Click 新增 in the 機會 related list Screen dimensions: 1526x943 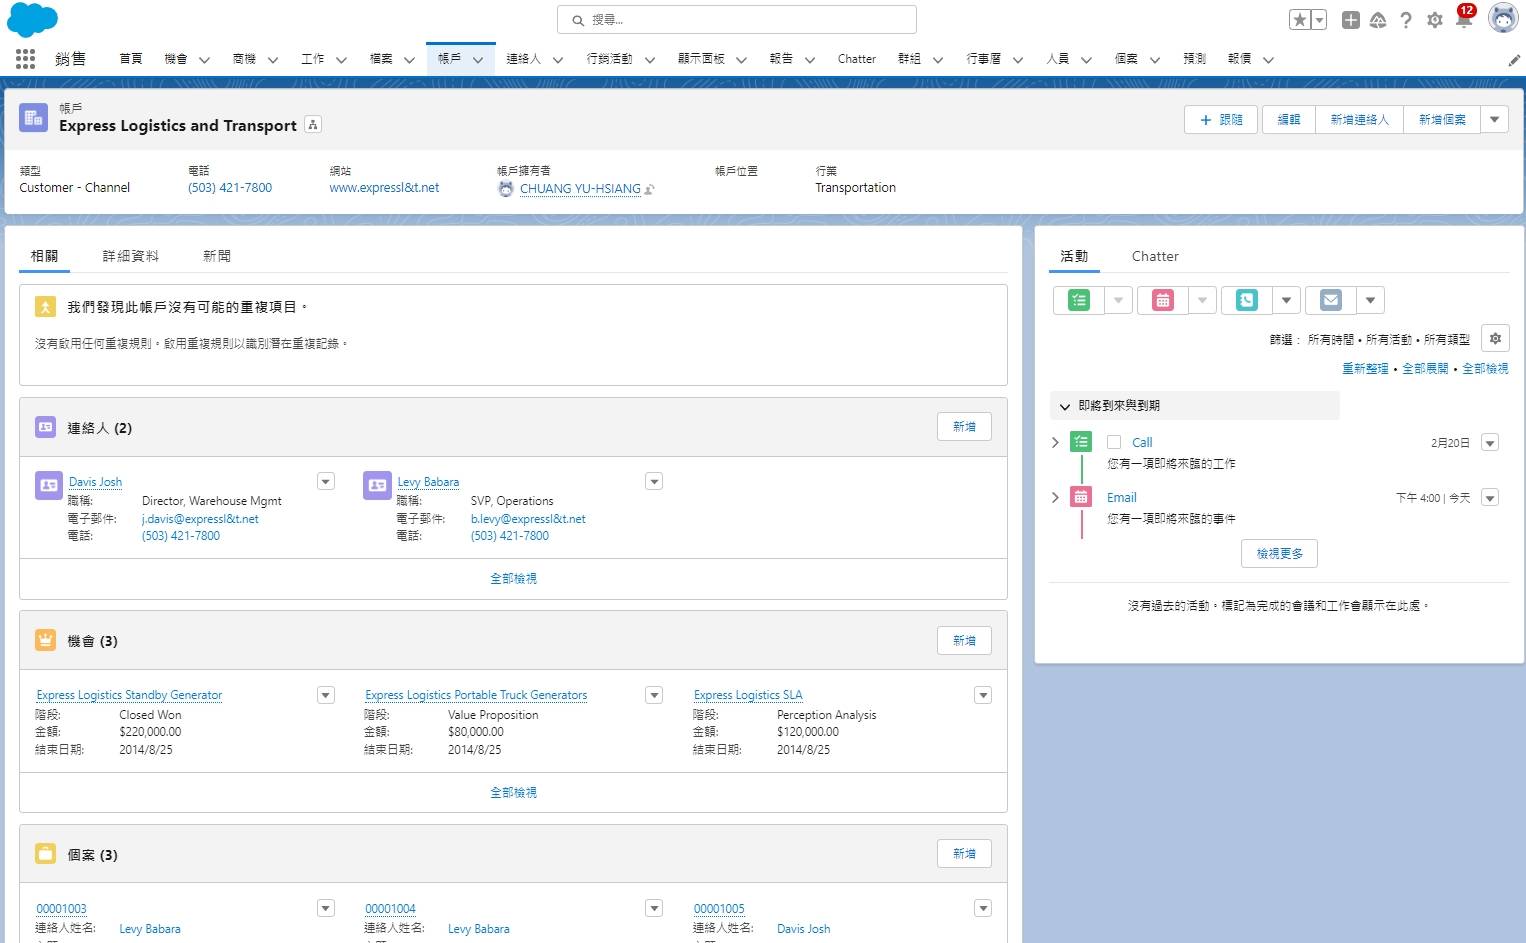pos(964,641)
